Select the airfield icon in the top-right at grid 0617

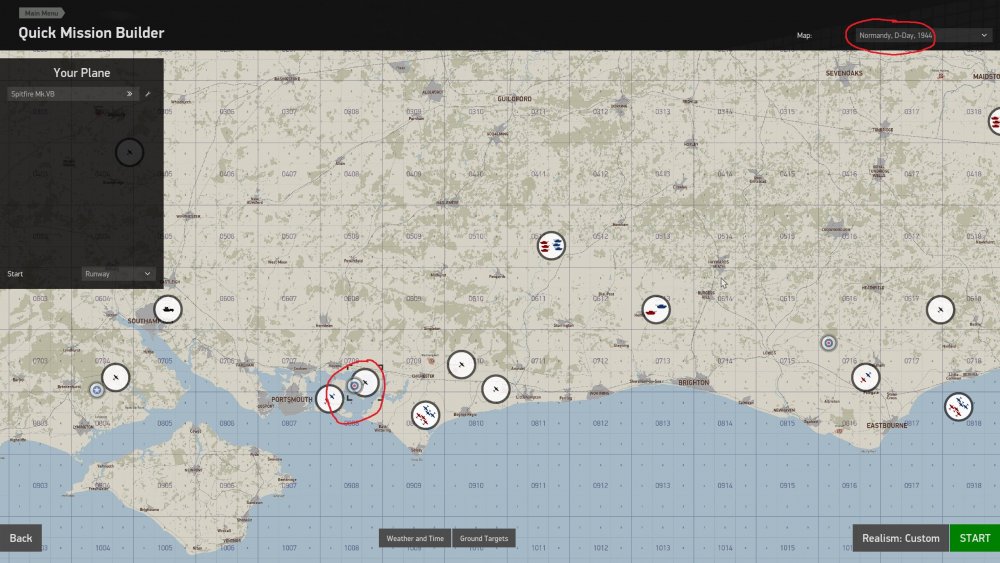tap(940, 309)
